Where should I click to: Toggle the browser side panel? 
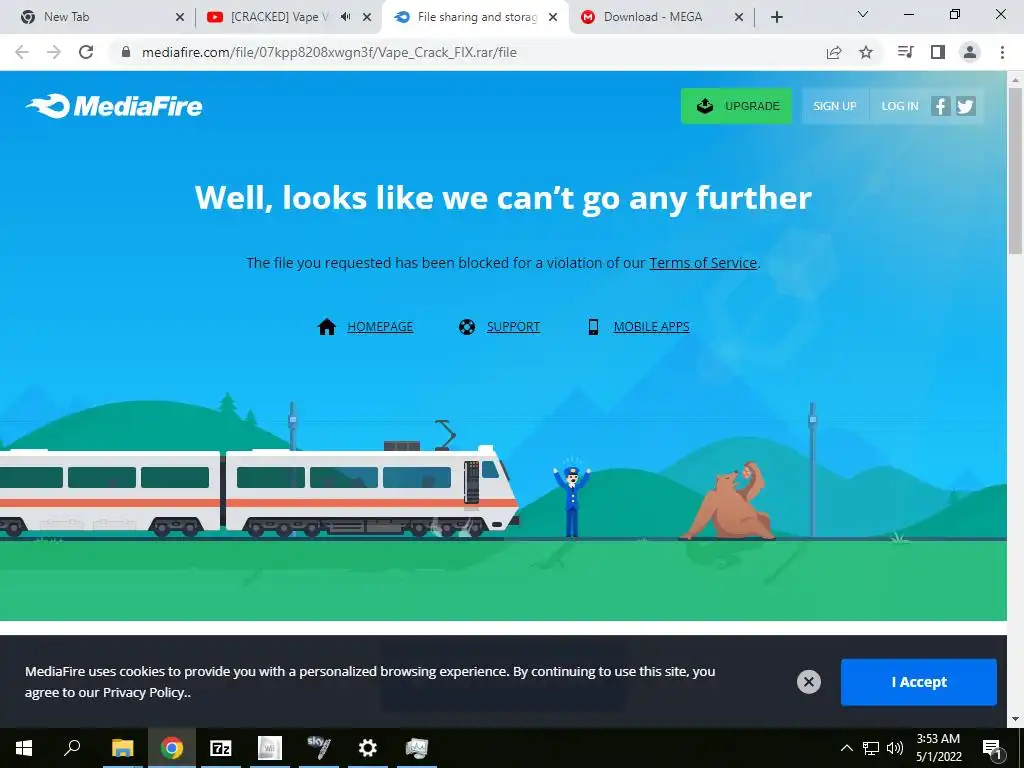(938, 52)
